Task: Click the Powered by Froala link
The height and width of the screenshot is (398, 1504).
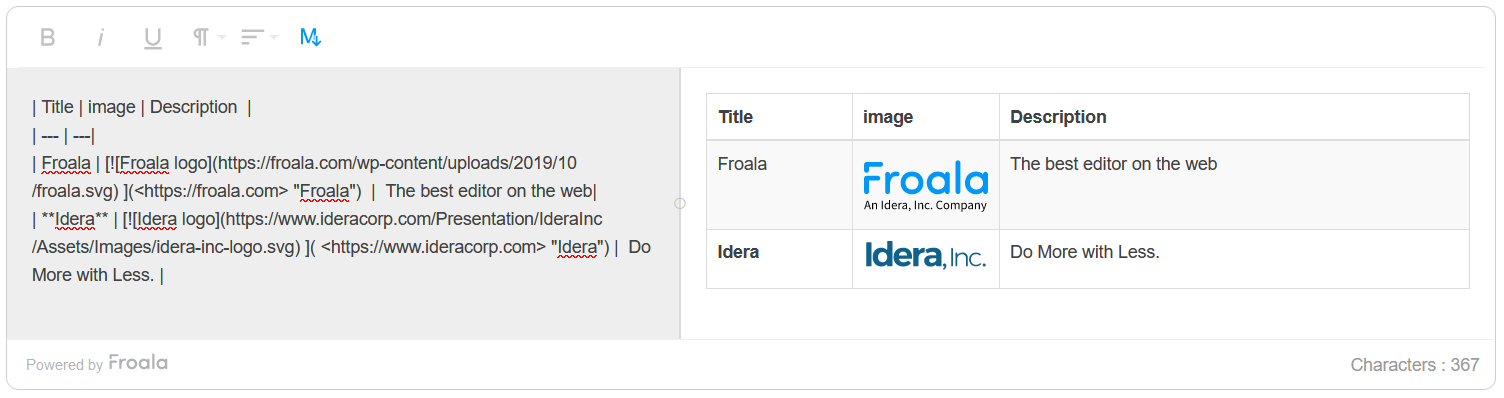Action: [x=97, y=363]
